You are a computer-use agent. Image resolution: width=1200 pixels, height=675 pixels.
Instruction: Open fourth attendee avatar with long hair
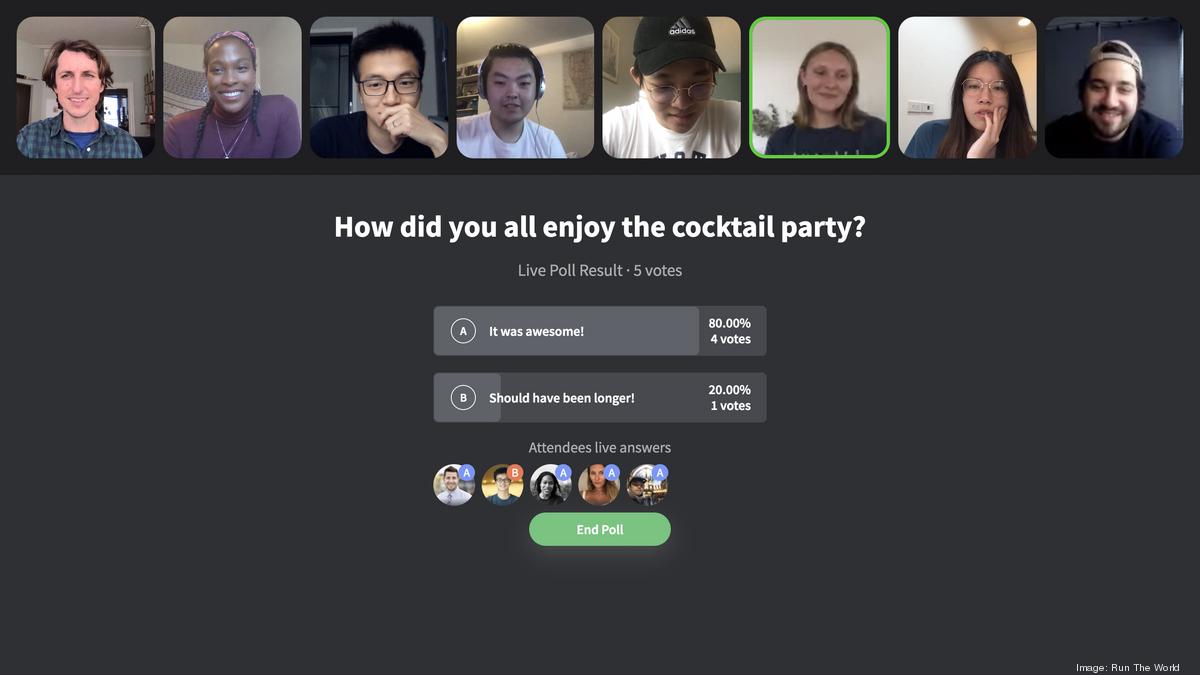pos(599,484)
